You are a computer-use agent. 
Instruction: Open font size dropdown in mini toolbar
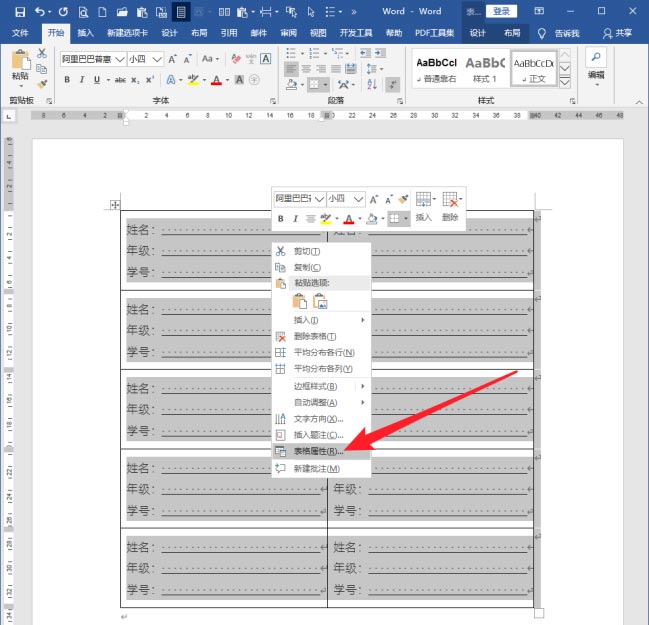click(x=359, y=199)
